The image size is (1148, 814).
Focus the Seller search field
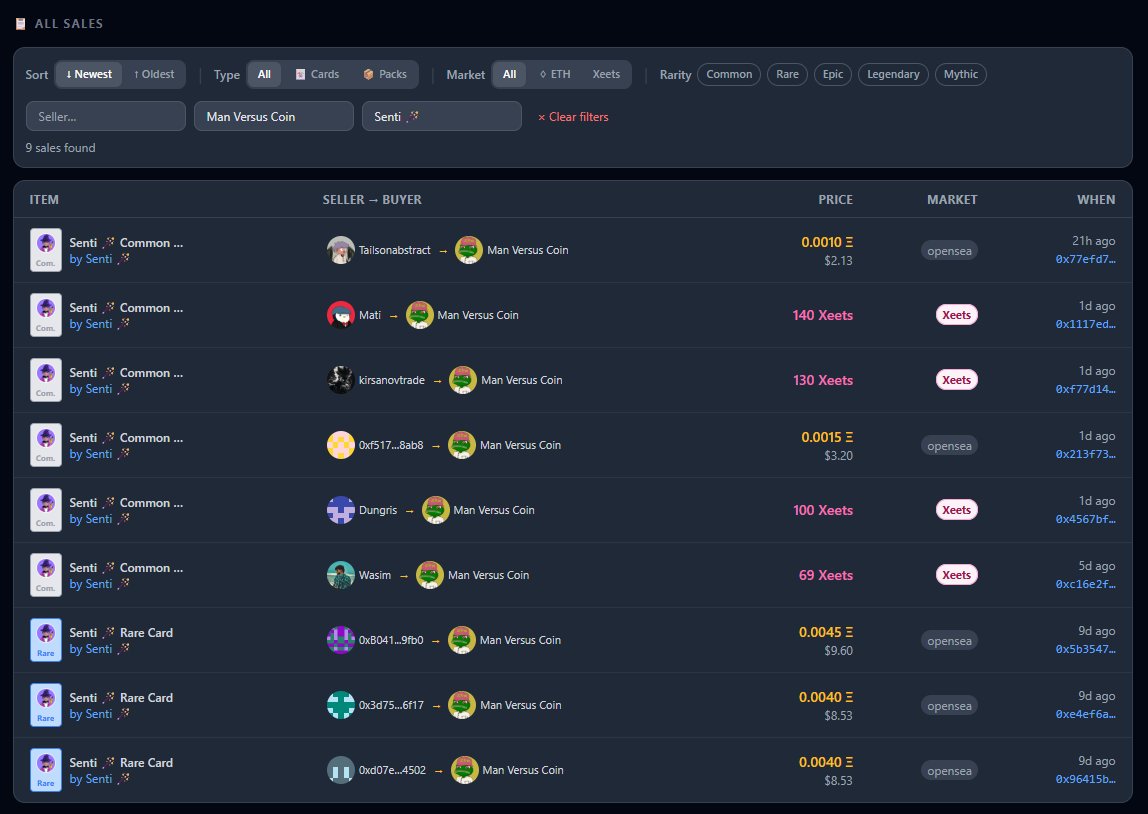[105, 116]
